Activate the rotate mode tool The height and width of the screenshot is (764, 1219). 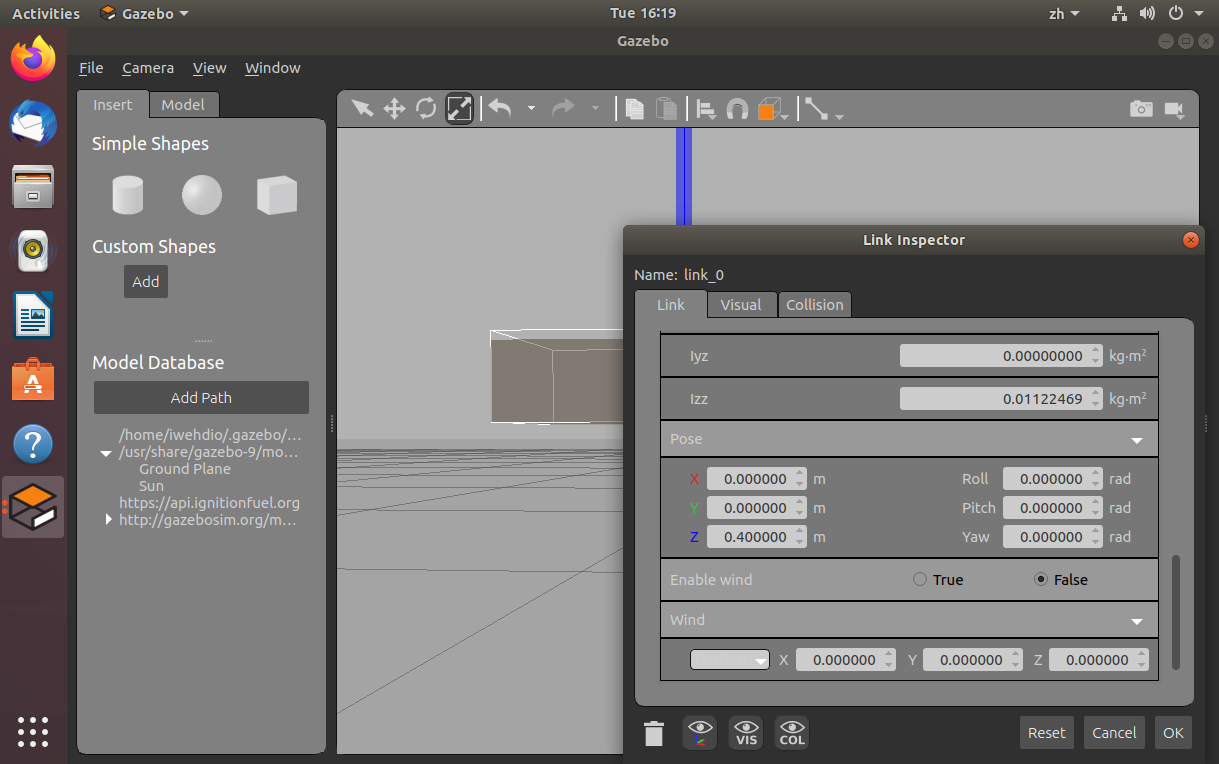(426, 108)
